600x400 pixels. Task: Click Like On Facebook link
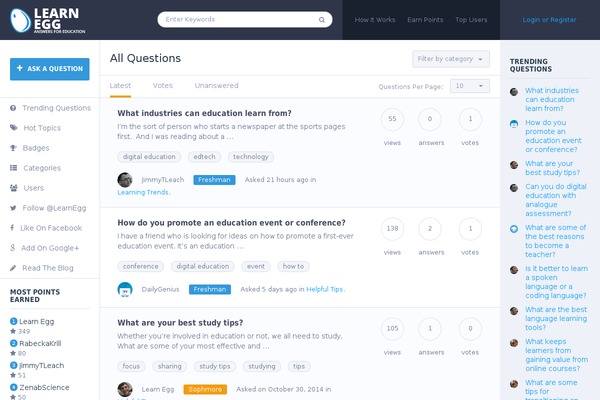pos(46,228)
